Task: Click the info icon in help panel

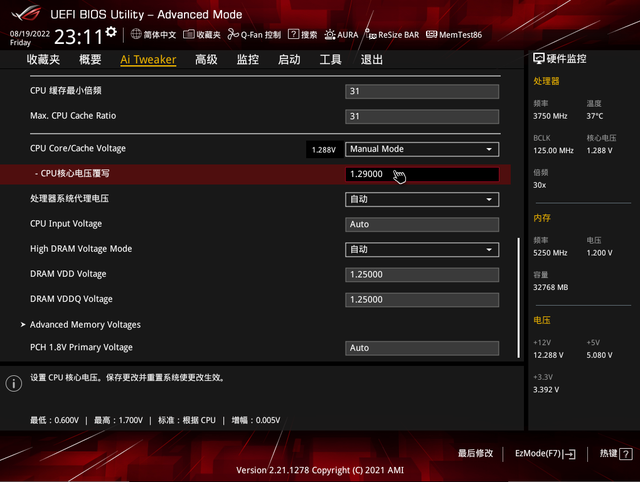Action: point(14,383)
